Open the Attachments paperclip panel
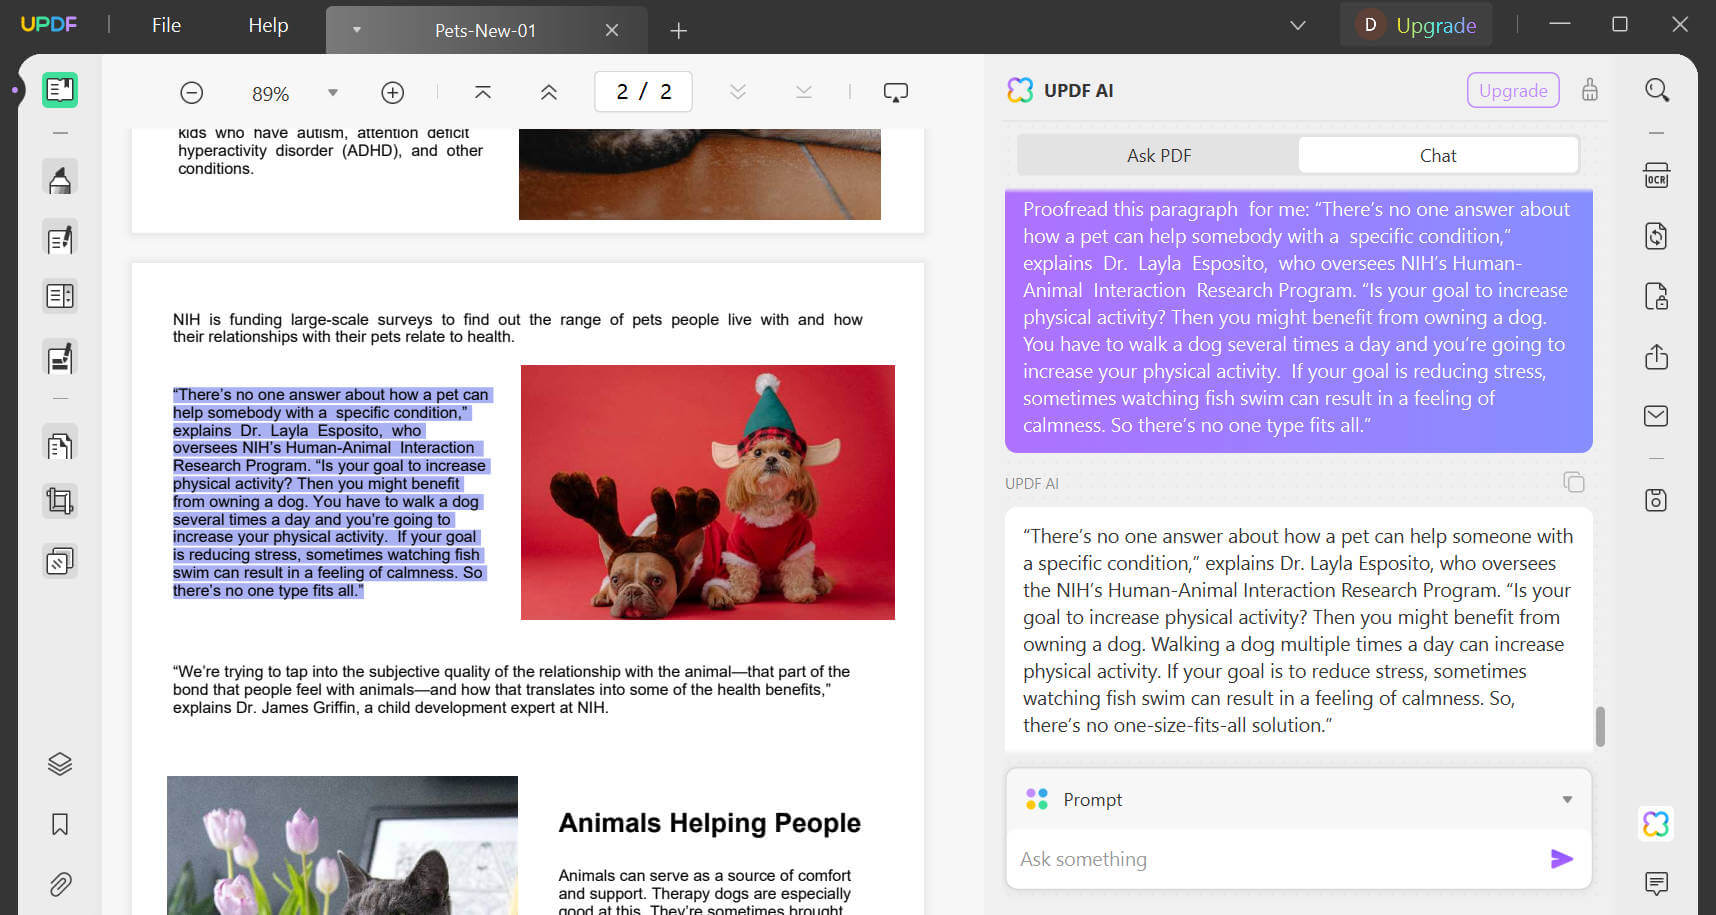 (60, 884)
